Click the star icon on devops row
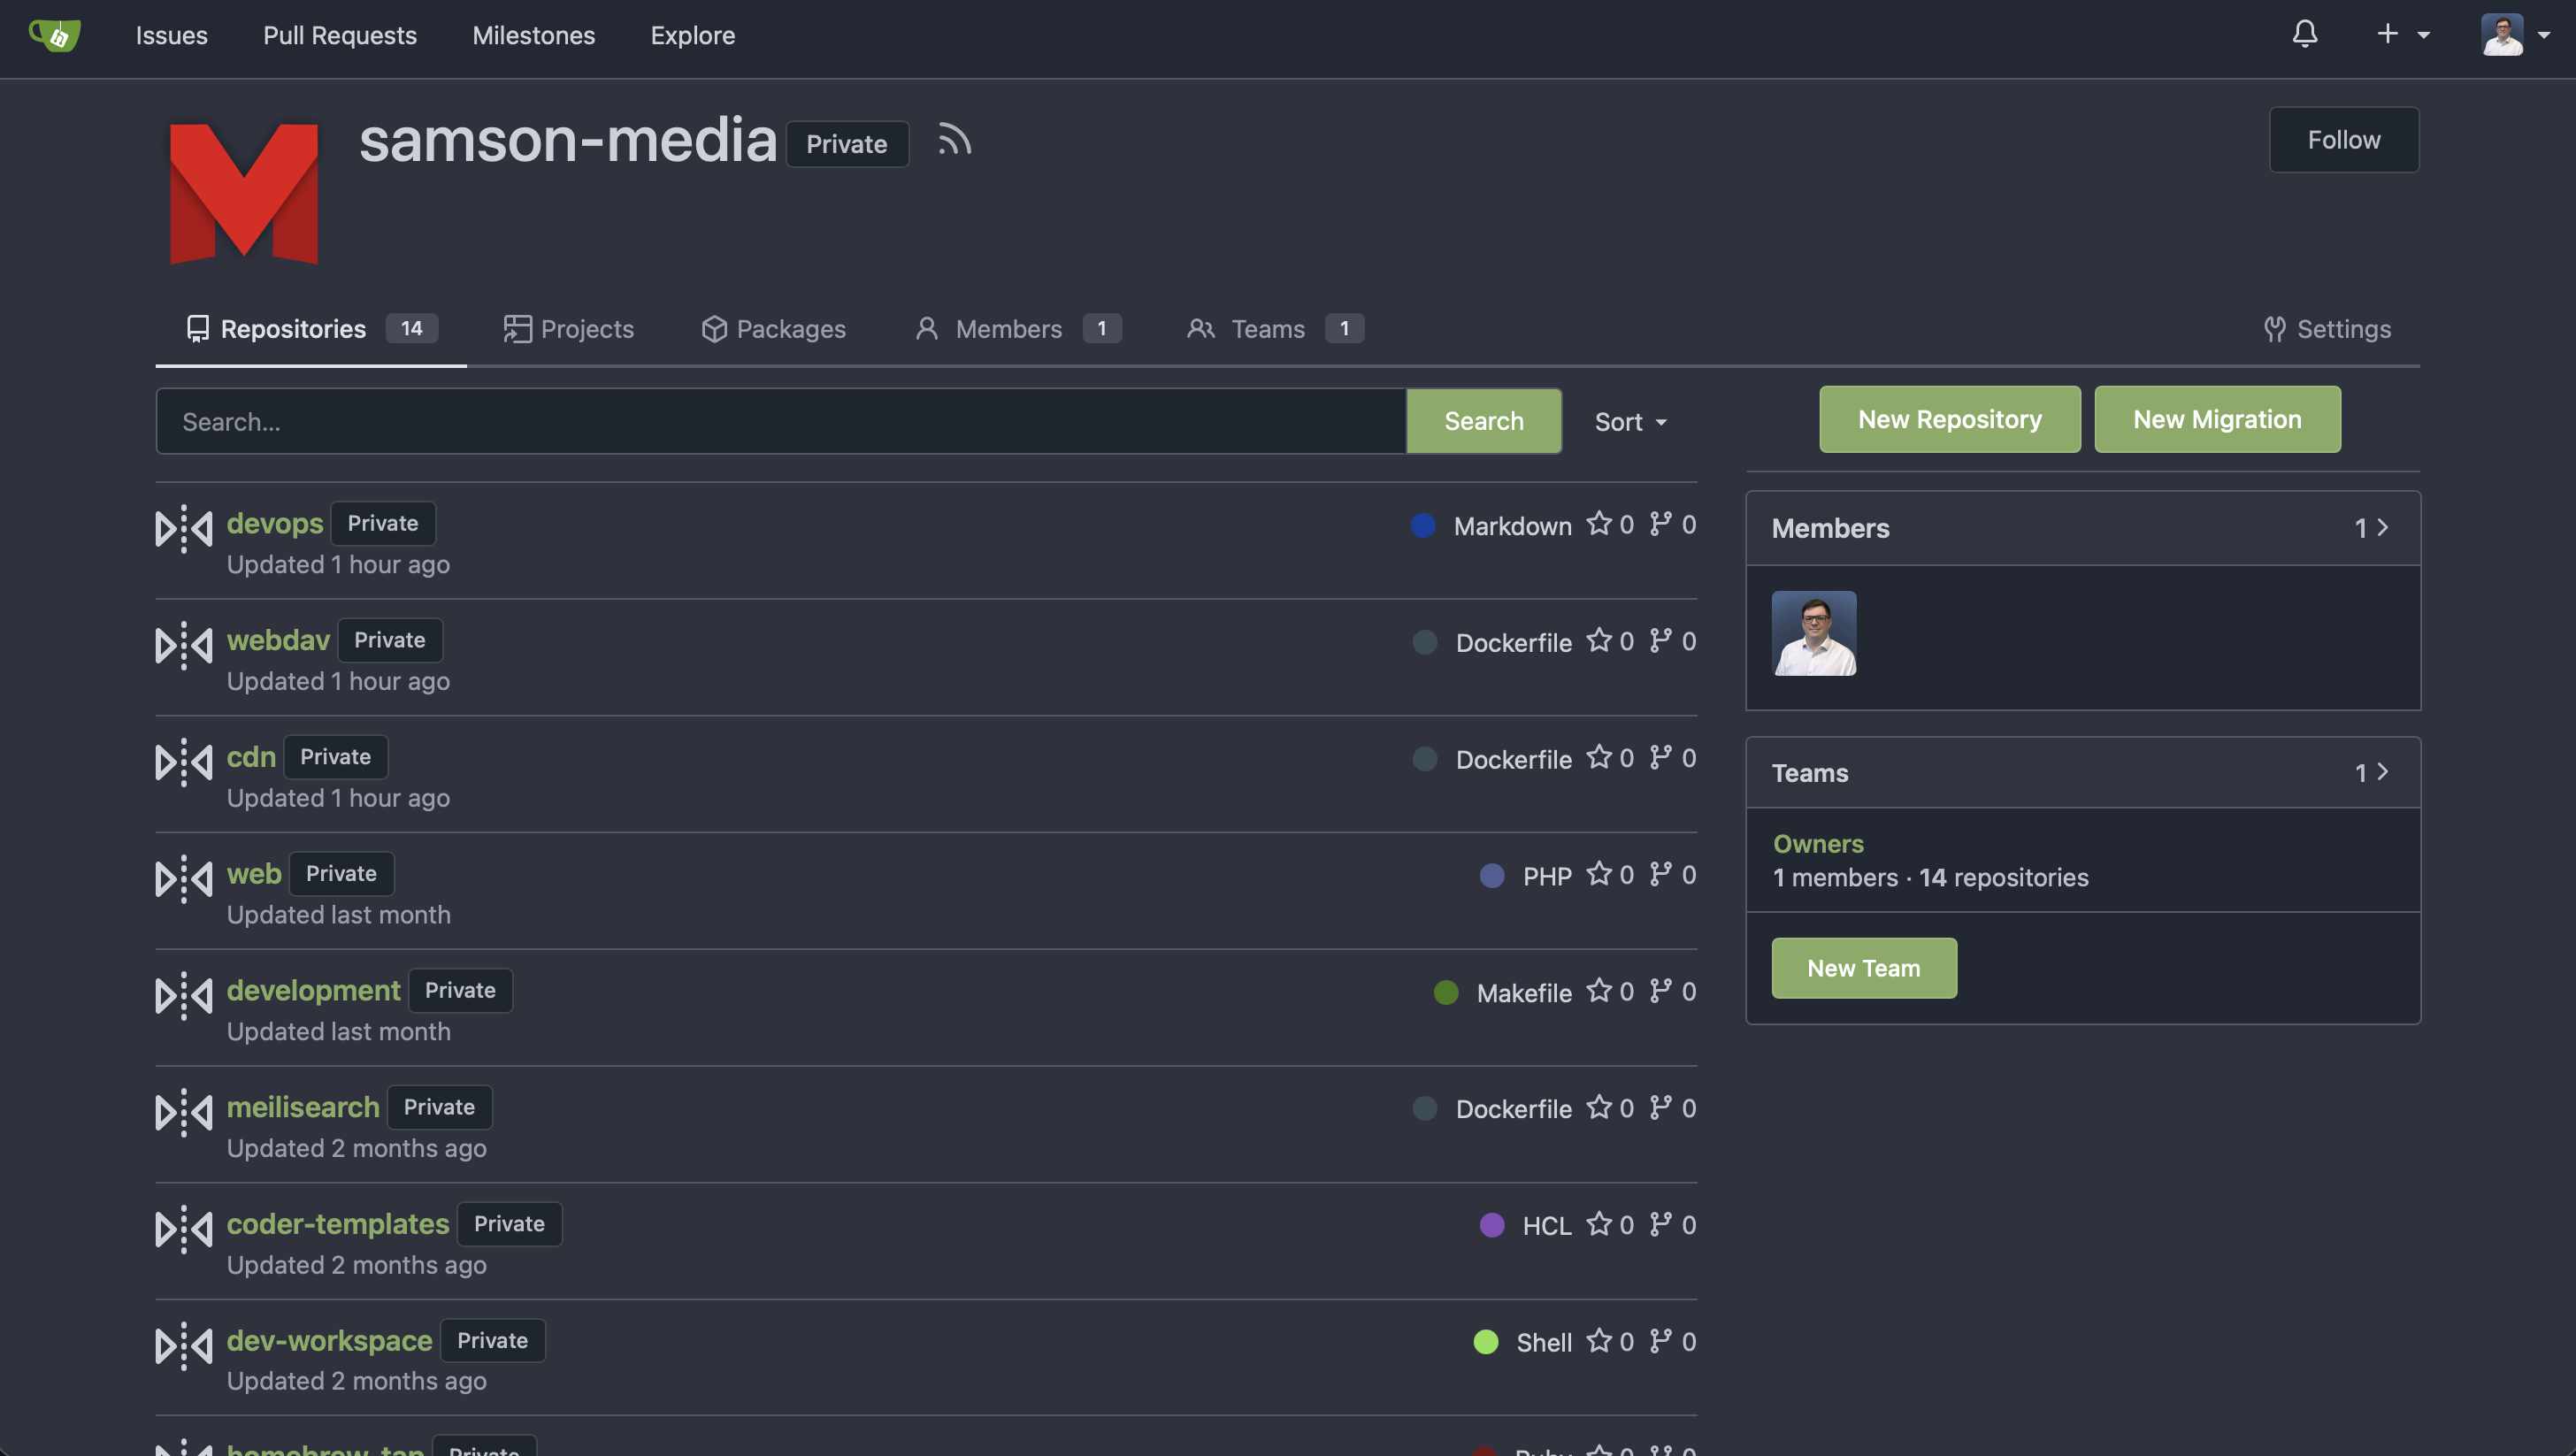Screen dimensions: 2576x1456 coord(1599,524)
